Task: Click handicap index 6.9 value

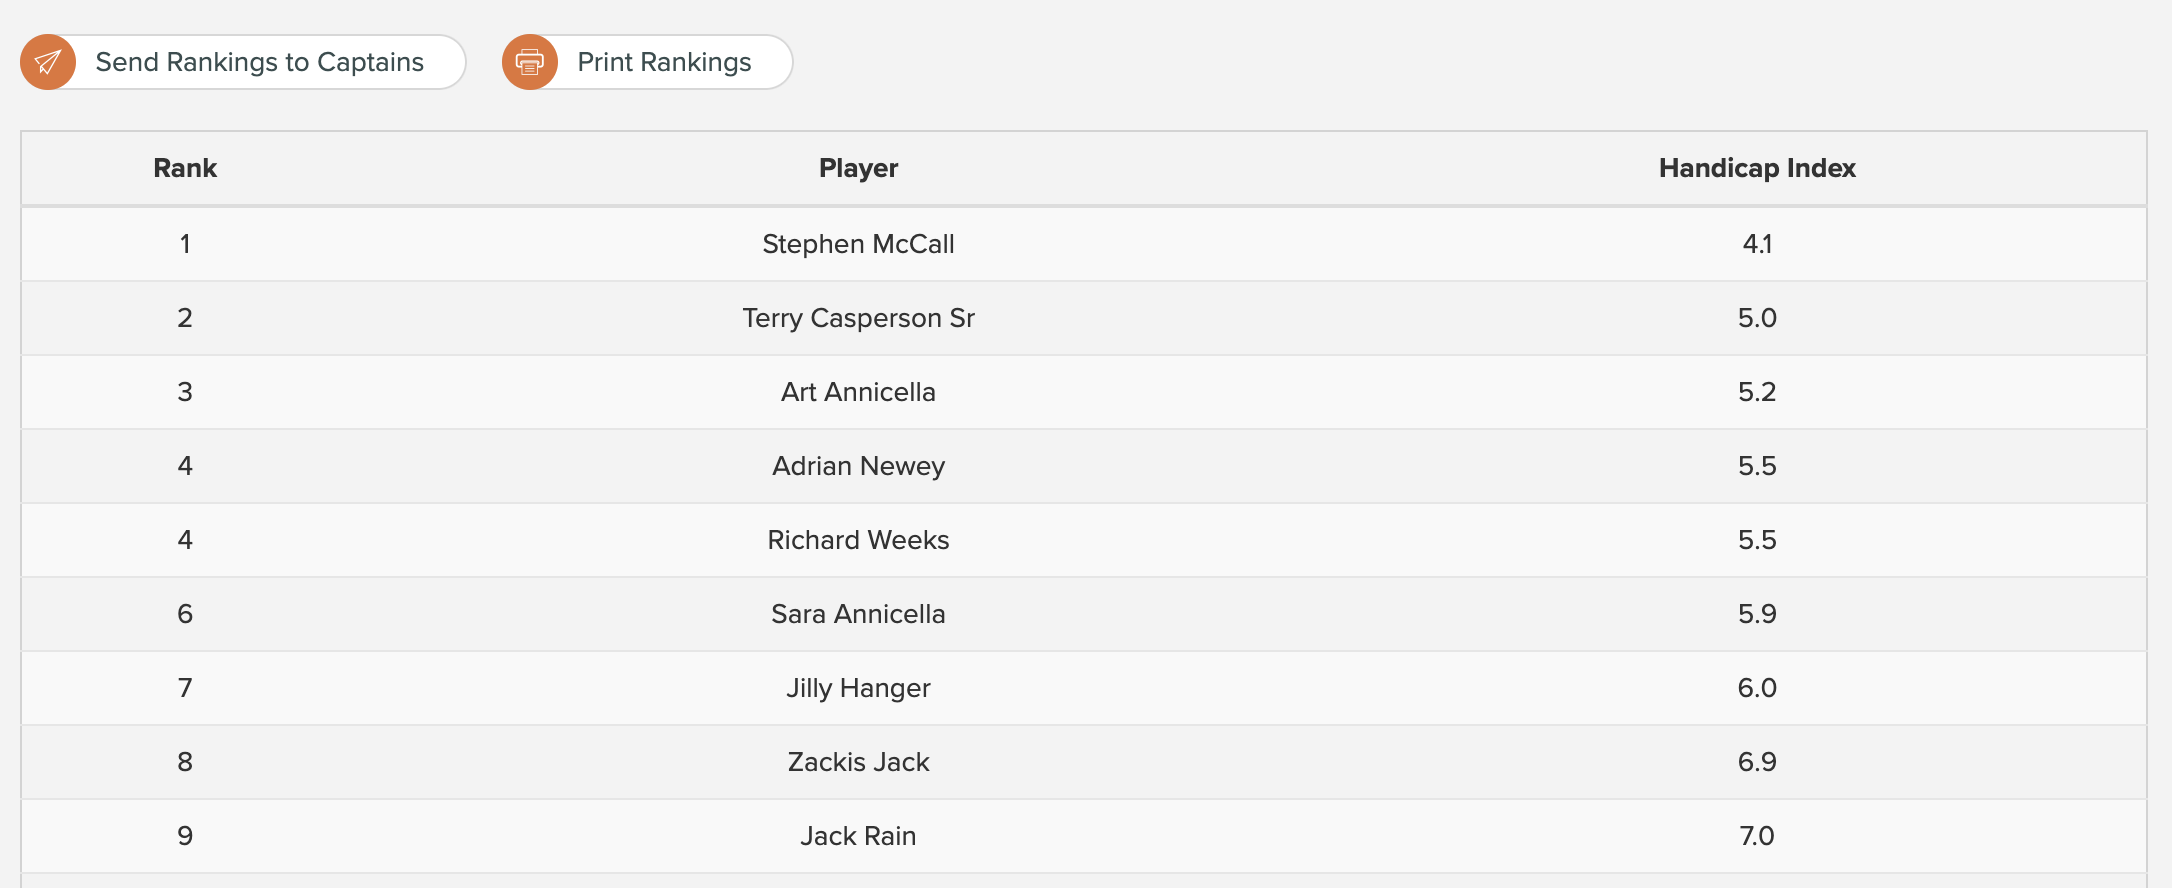Action: point(1757,762)
